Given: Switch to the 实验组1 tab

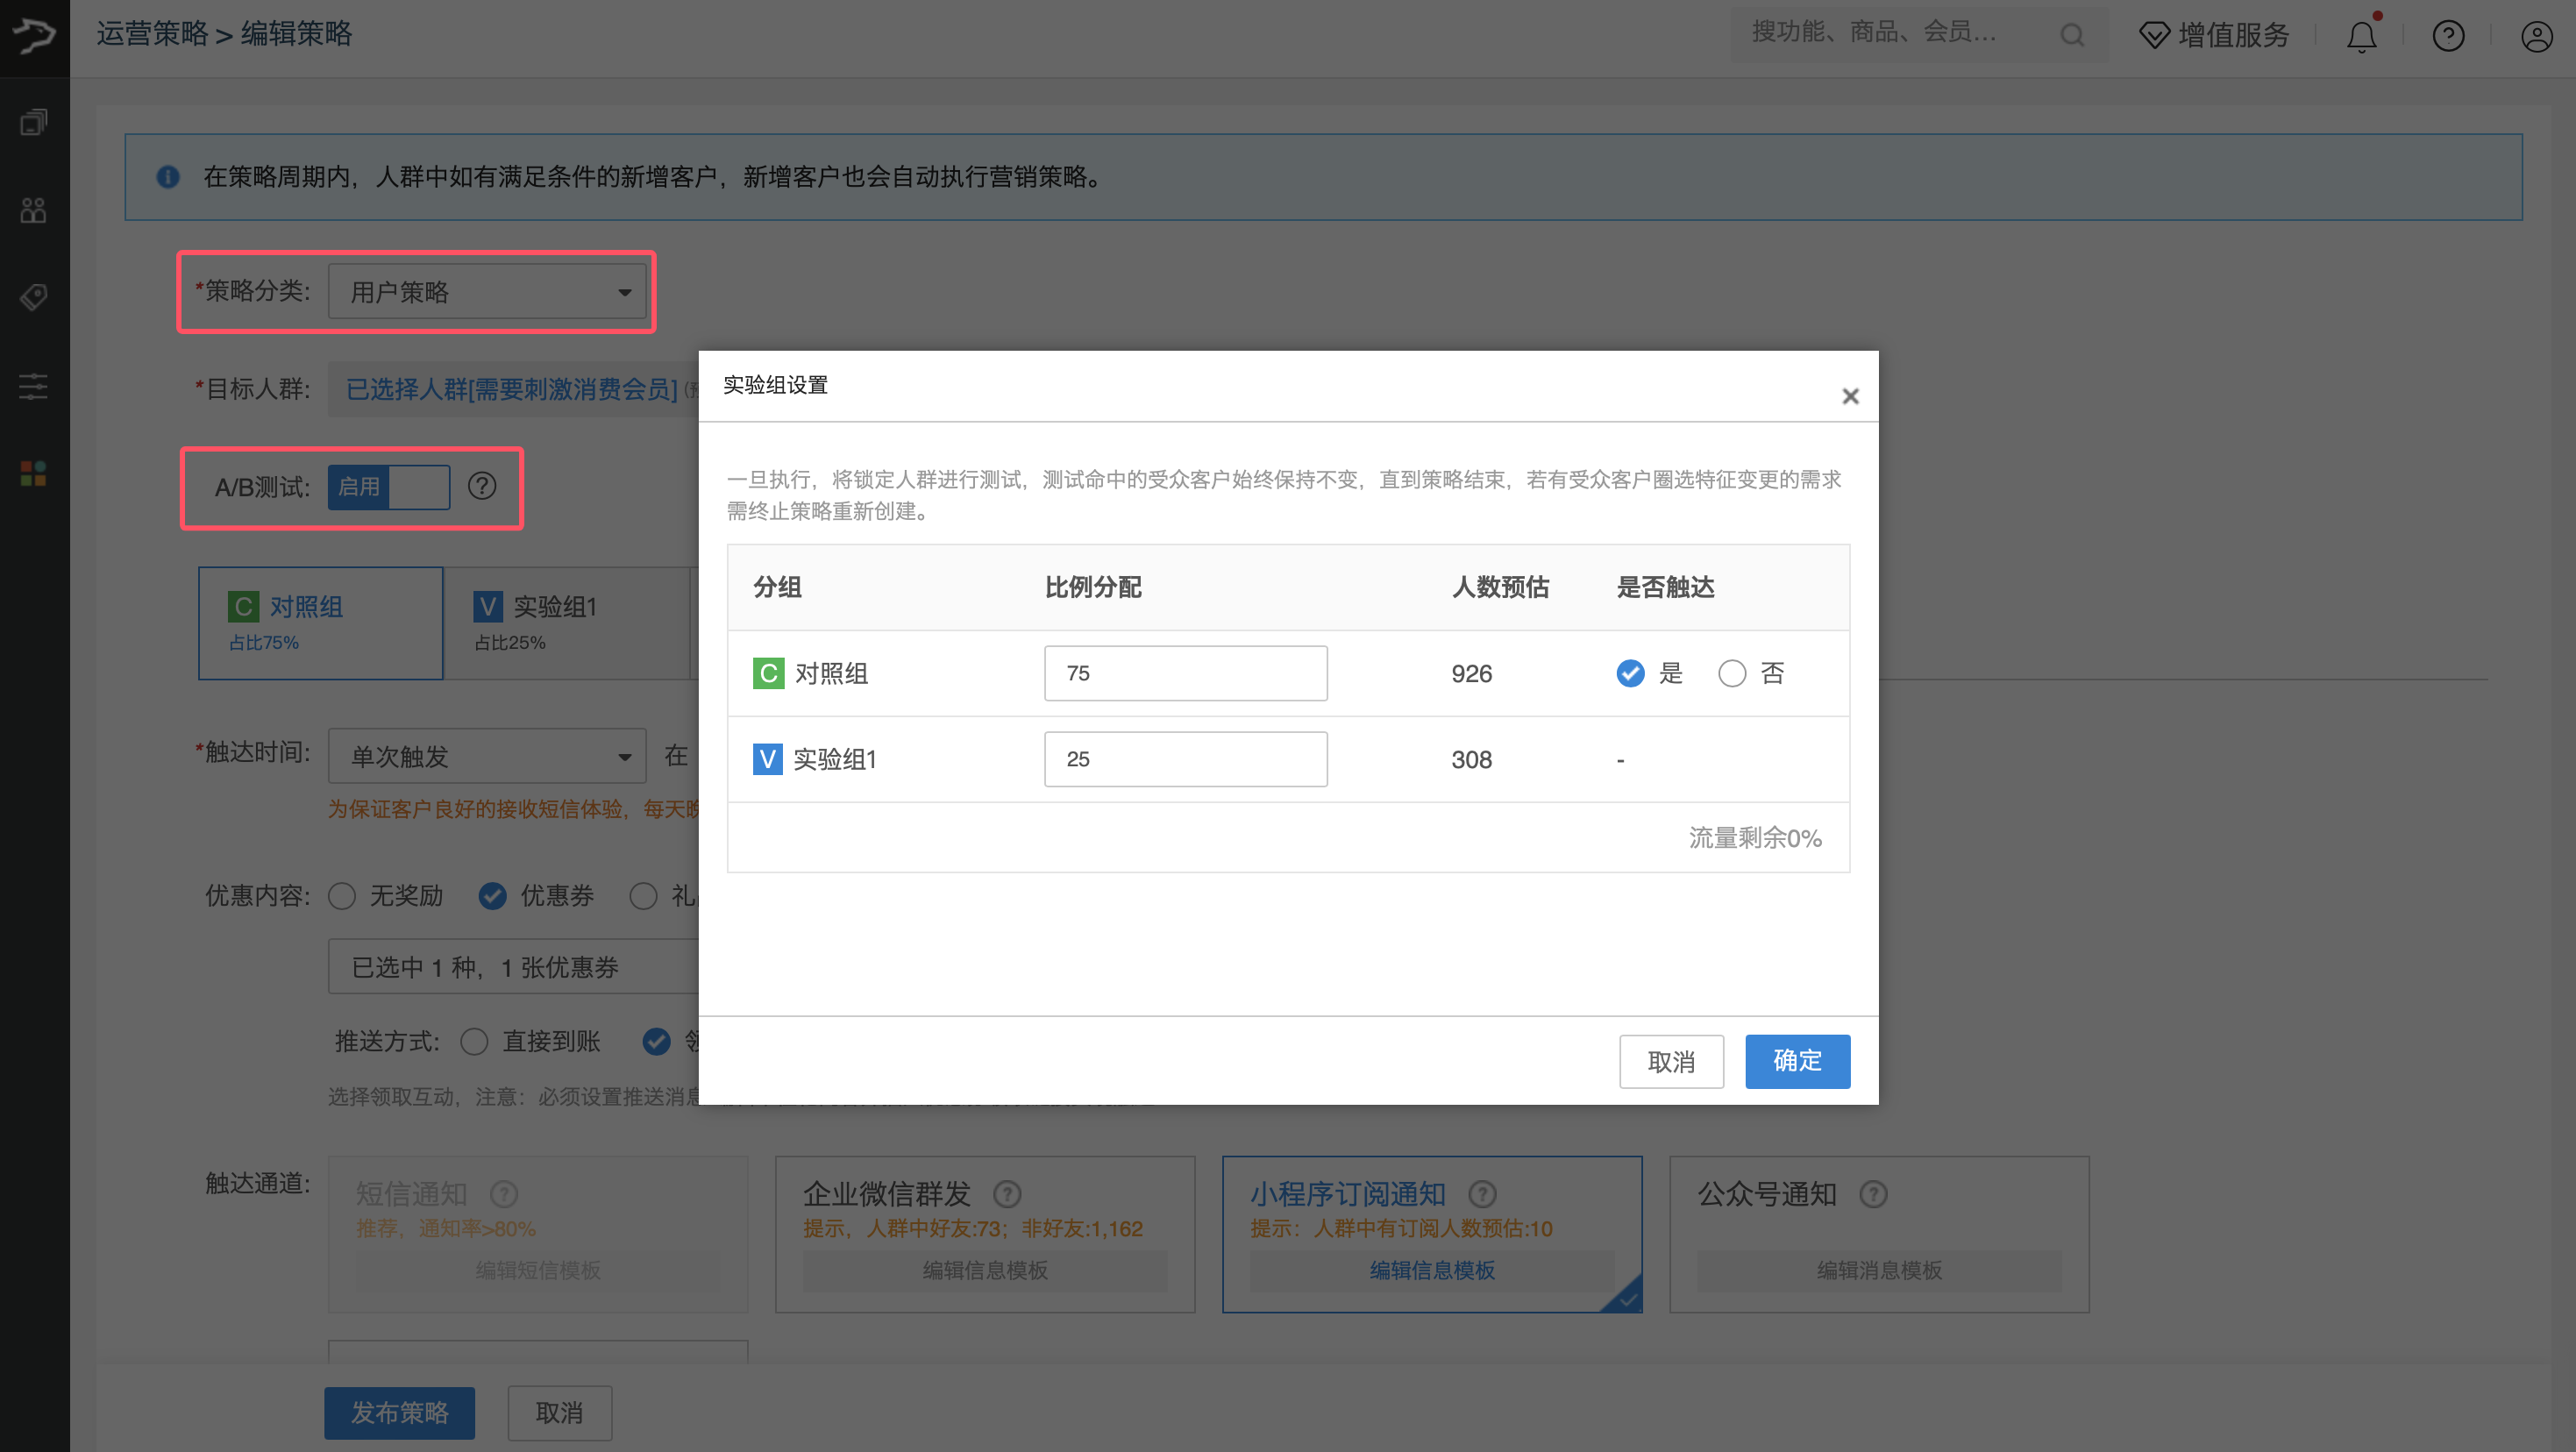Looking at the screenshot, I should click(565, 623).
